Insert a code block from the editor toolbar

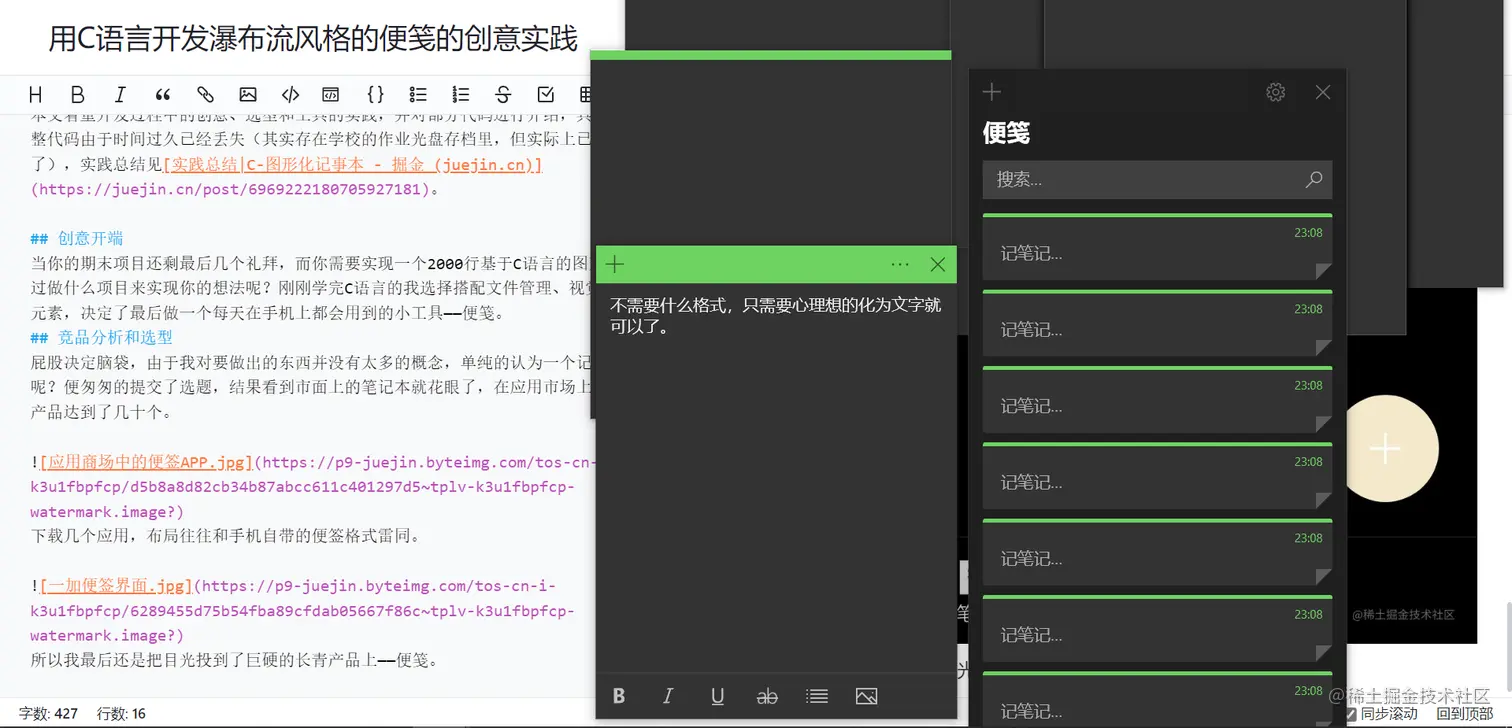click(330, 95)
